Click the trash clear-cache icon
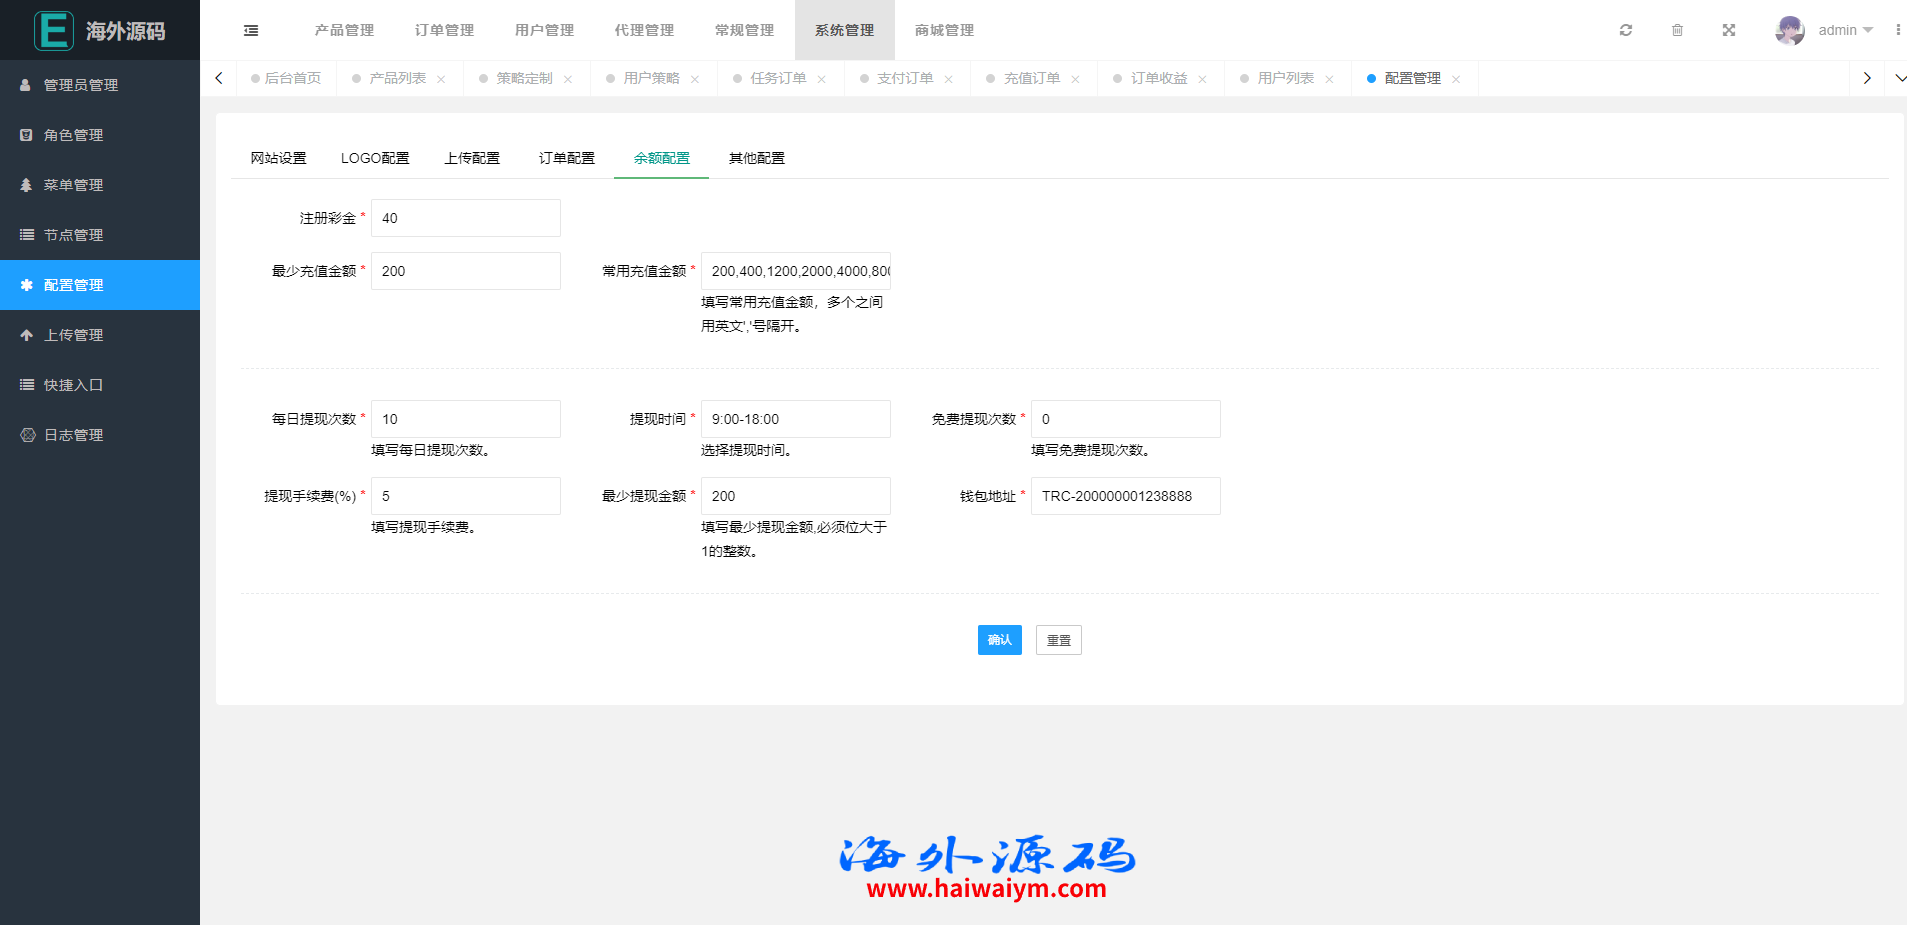 1677,30
